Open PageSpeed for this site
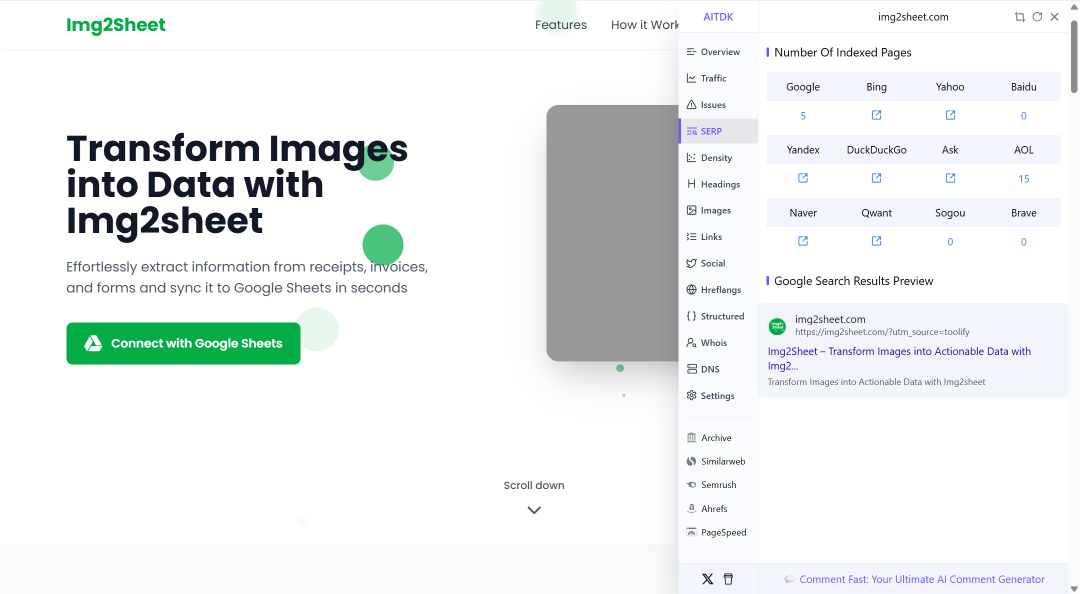Image resolution: width=1080 pixels, height=594 pixels. pos(718,532)
